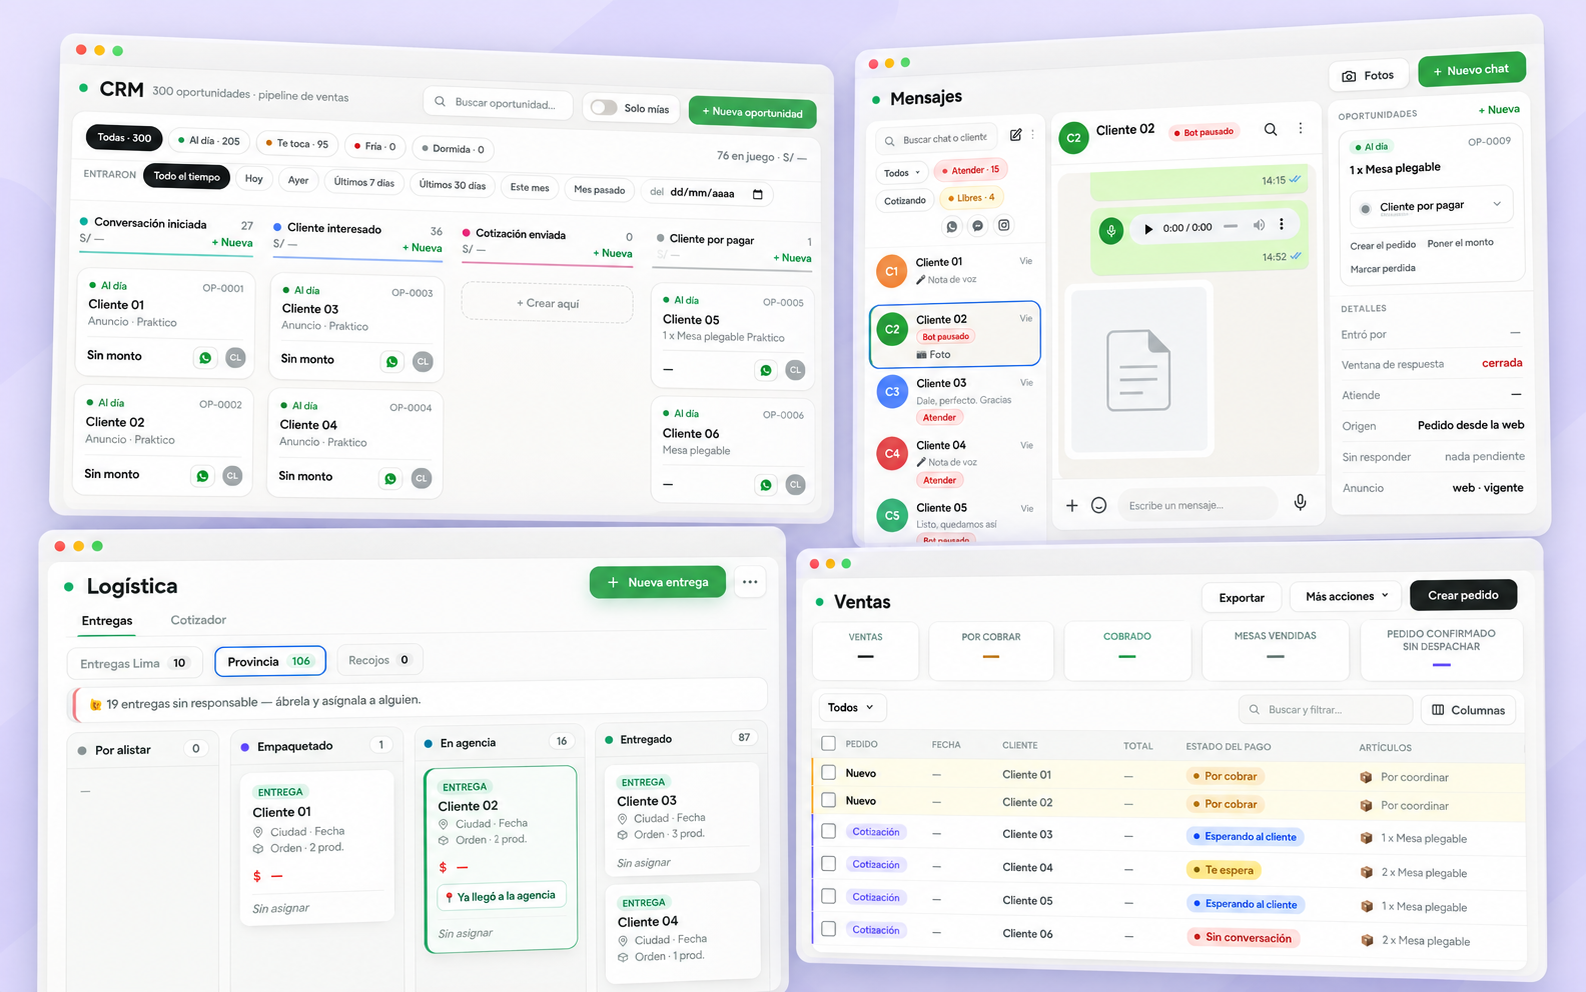Click Crear pedido in Ventas
Viewport: 1586px width, 992px height.
tap(1463, 595)
